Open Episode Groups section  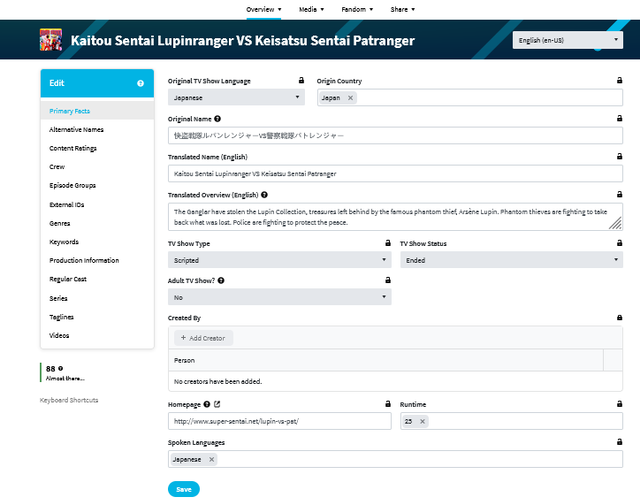coord(73,185)
